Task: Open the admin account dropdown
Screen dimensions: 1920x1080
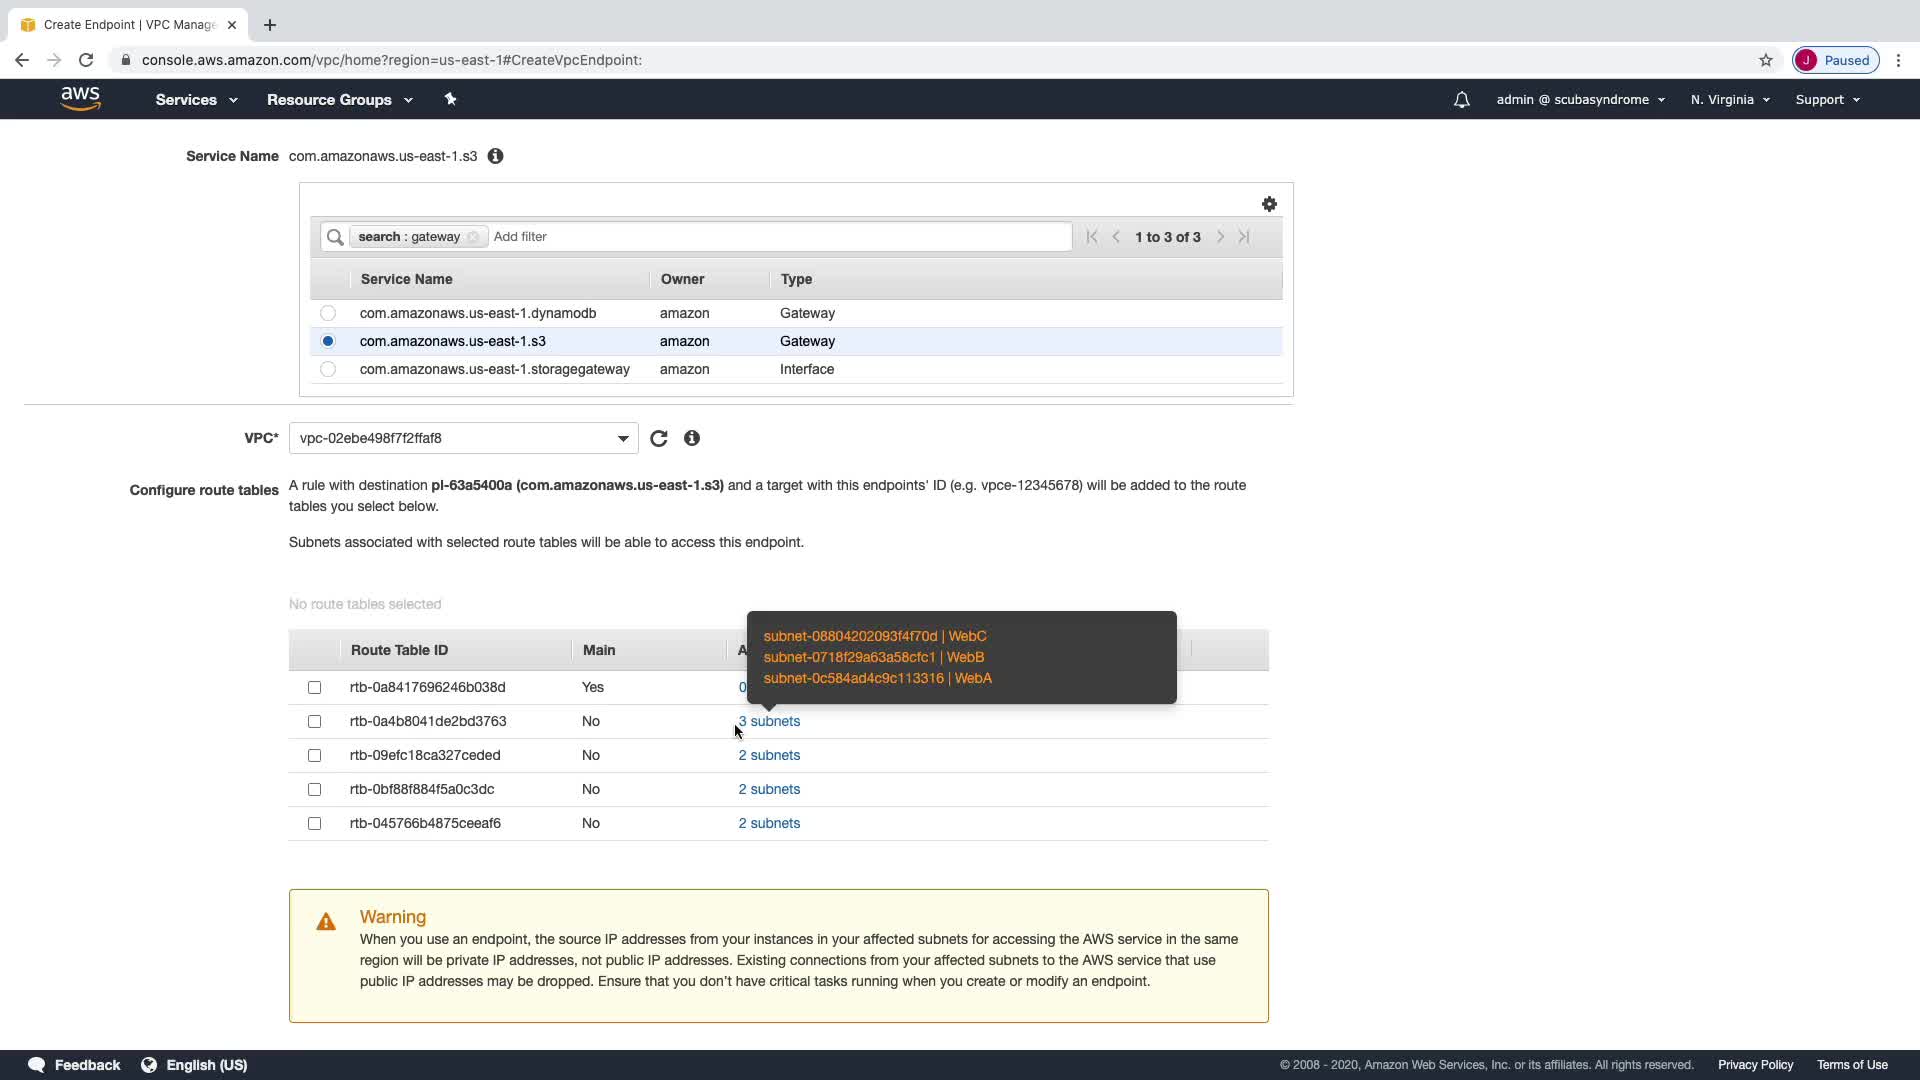Action: pyautogui.click(x=1580, y=100)
